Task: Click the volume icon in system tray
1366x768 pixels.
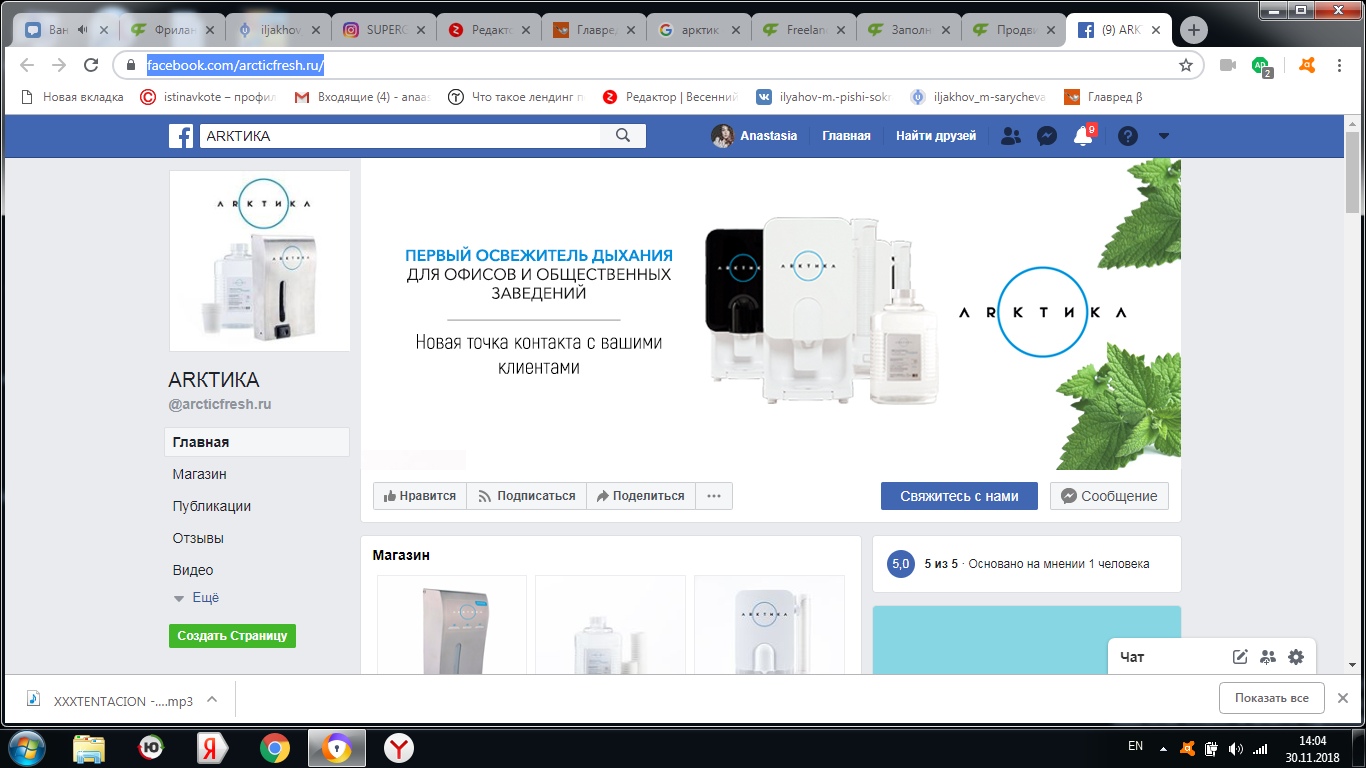Action: (1235, 748)
